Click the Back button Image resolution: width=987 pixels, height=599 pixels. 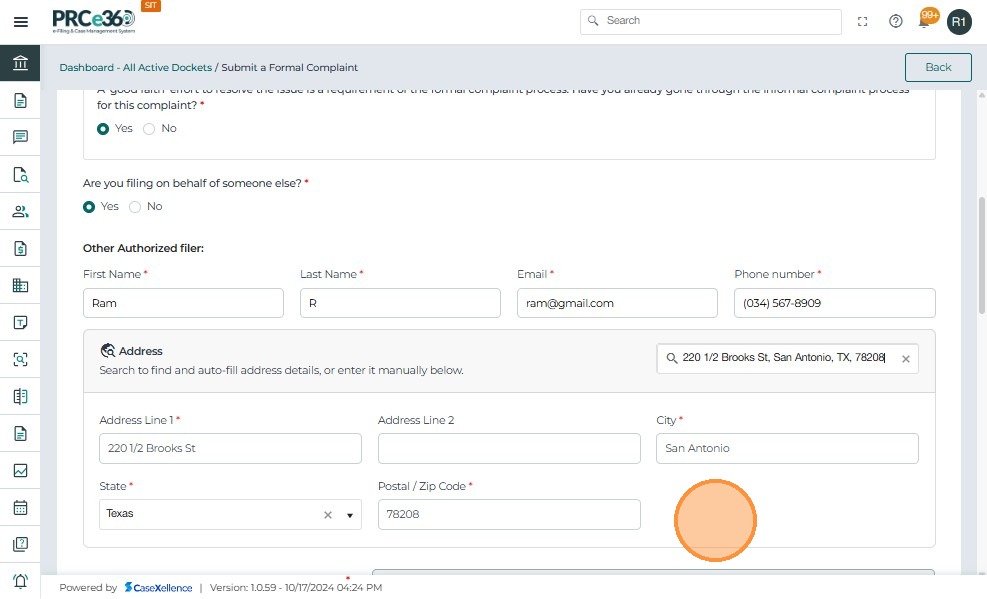tap(938, 67)
